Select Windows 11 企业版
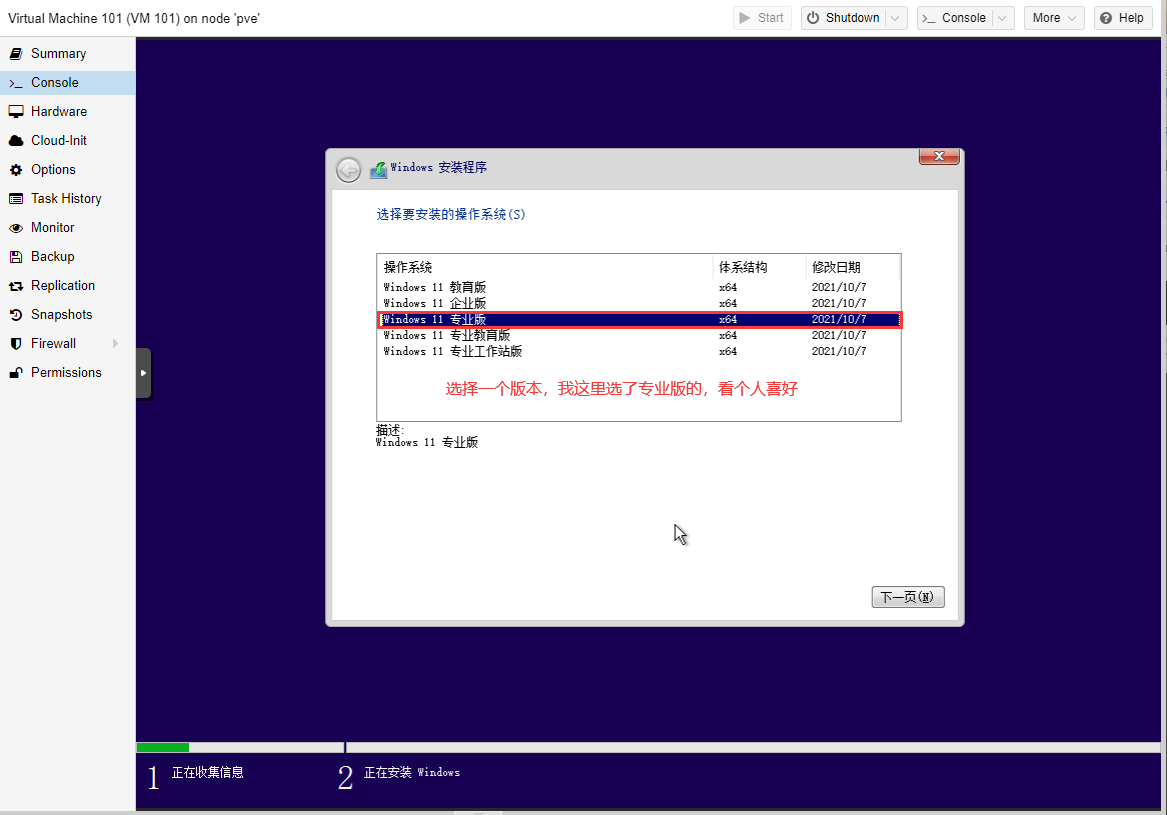This screenshot has height=815, width=1167. pos(639,304)
